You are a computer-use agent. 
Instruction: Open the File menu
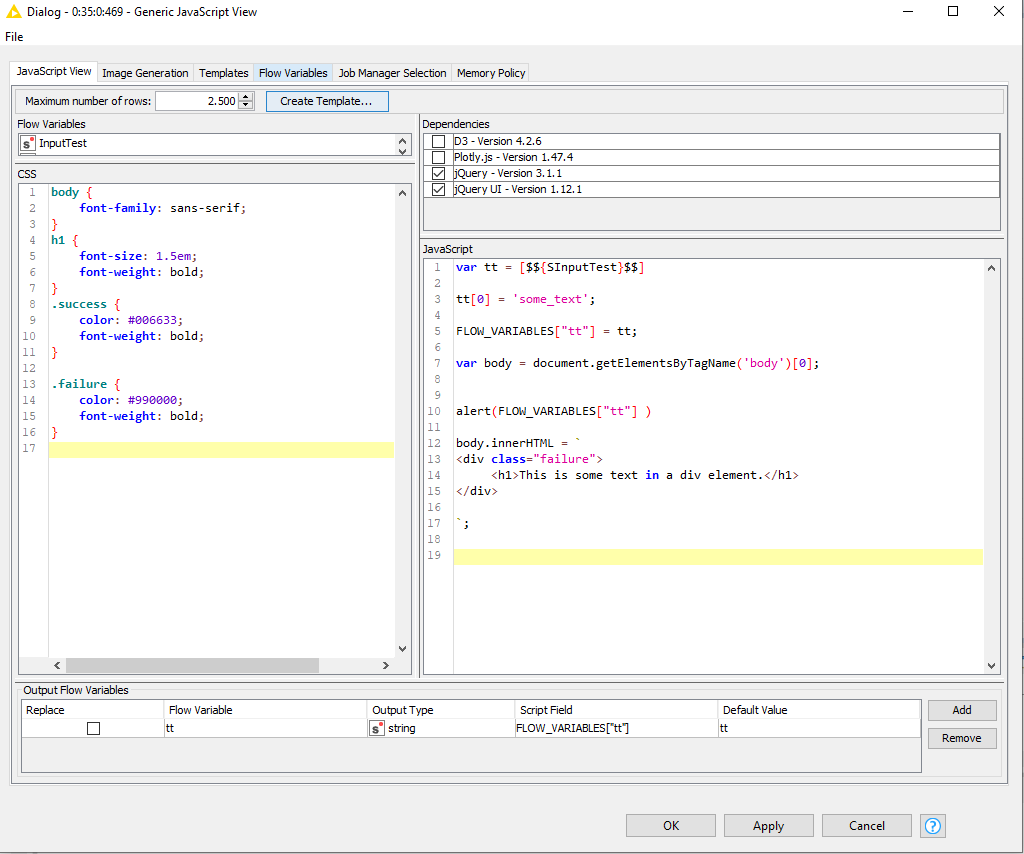(14, 37)
